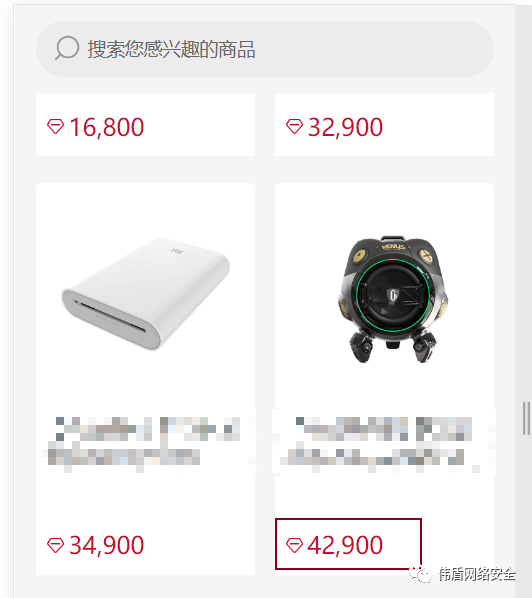
Task: Click the Mi logo on the white printer
Action: 177,251
